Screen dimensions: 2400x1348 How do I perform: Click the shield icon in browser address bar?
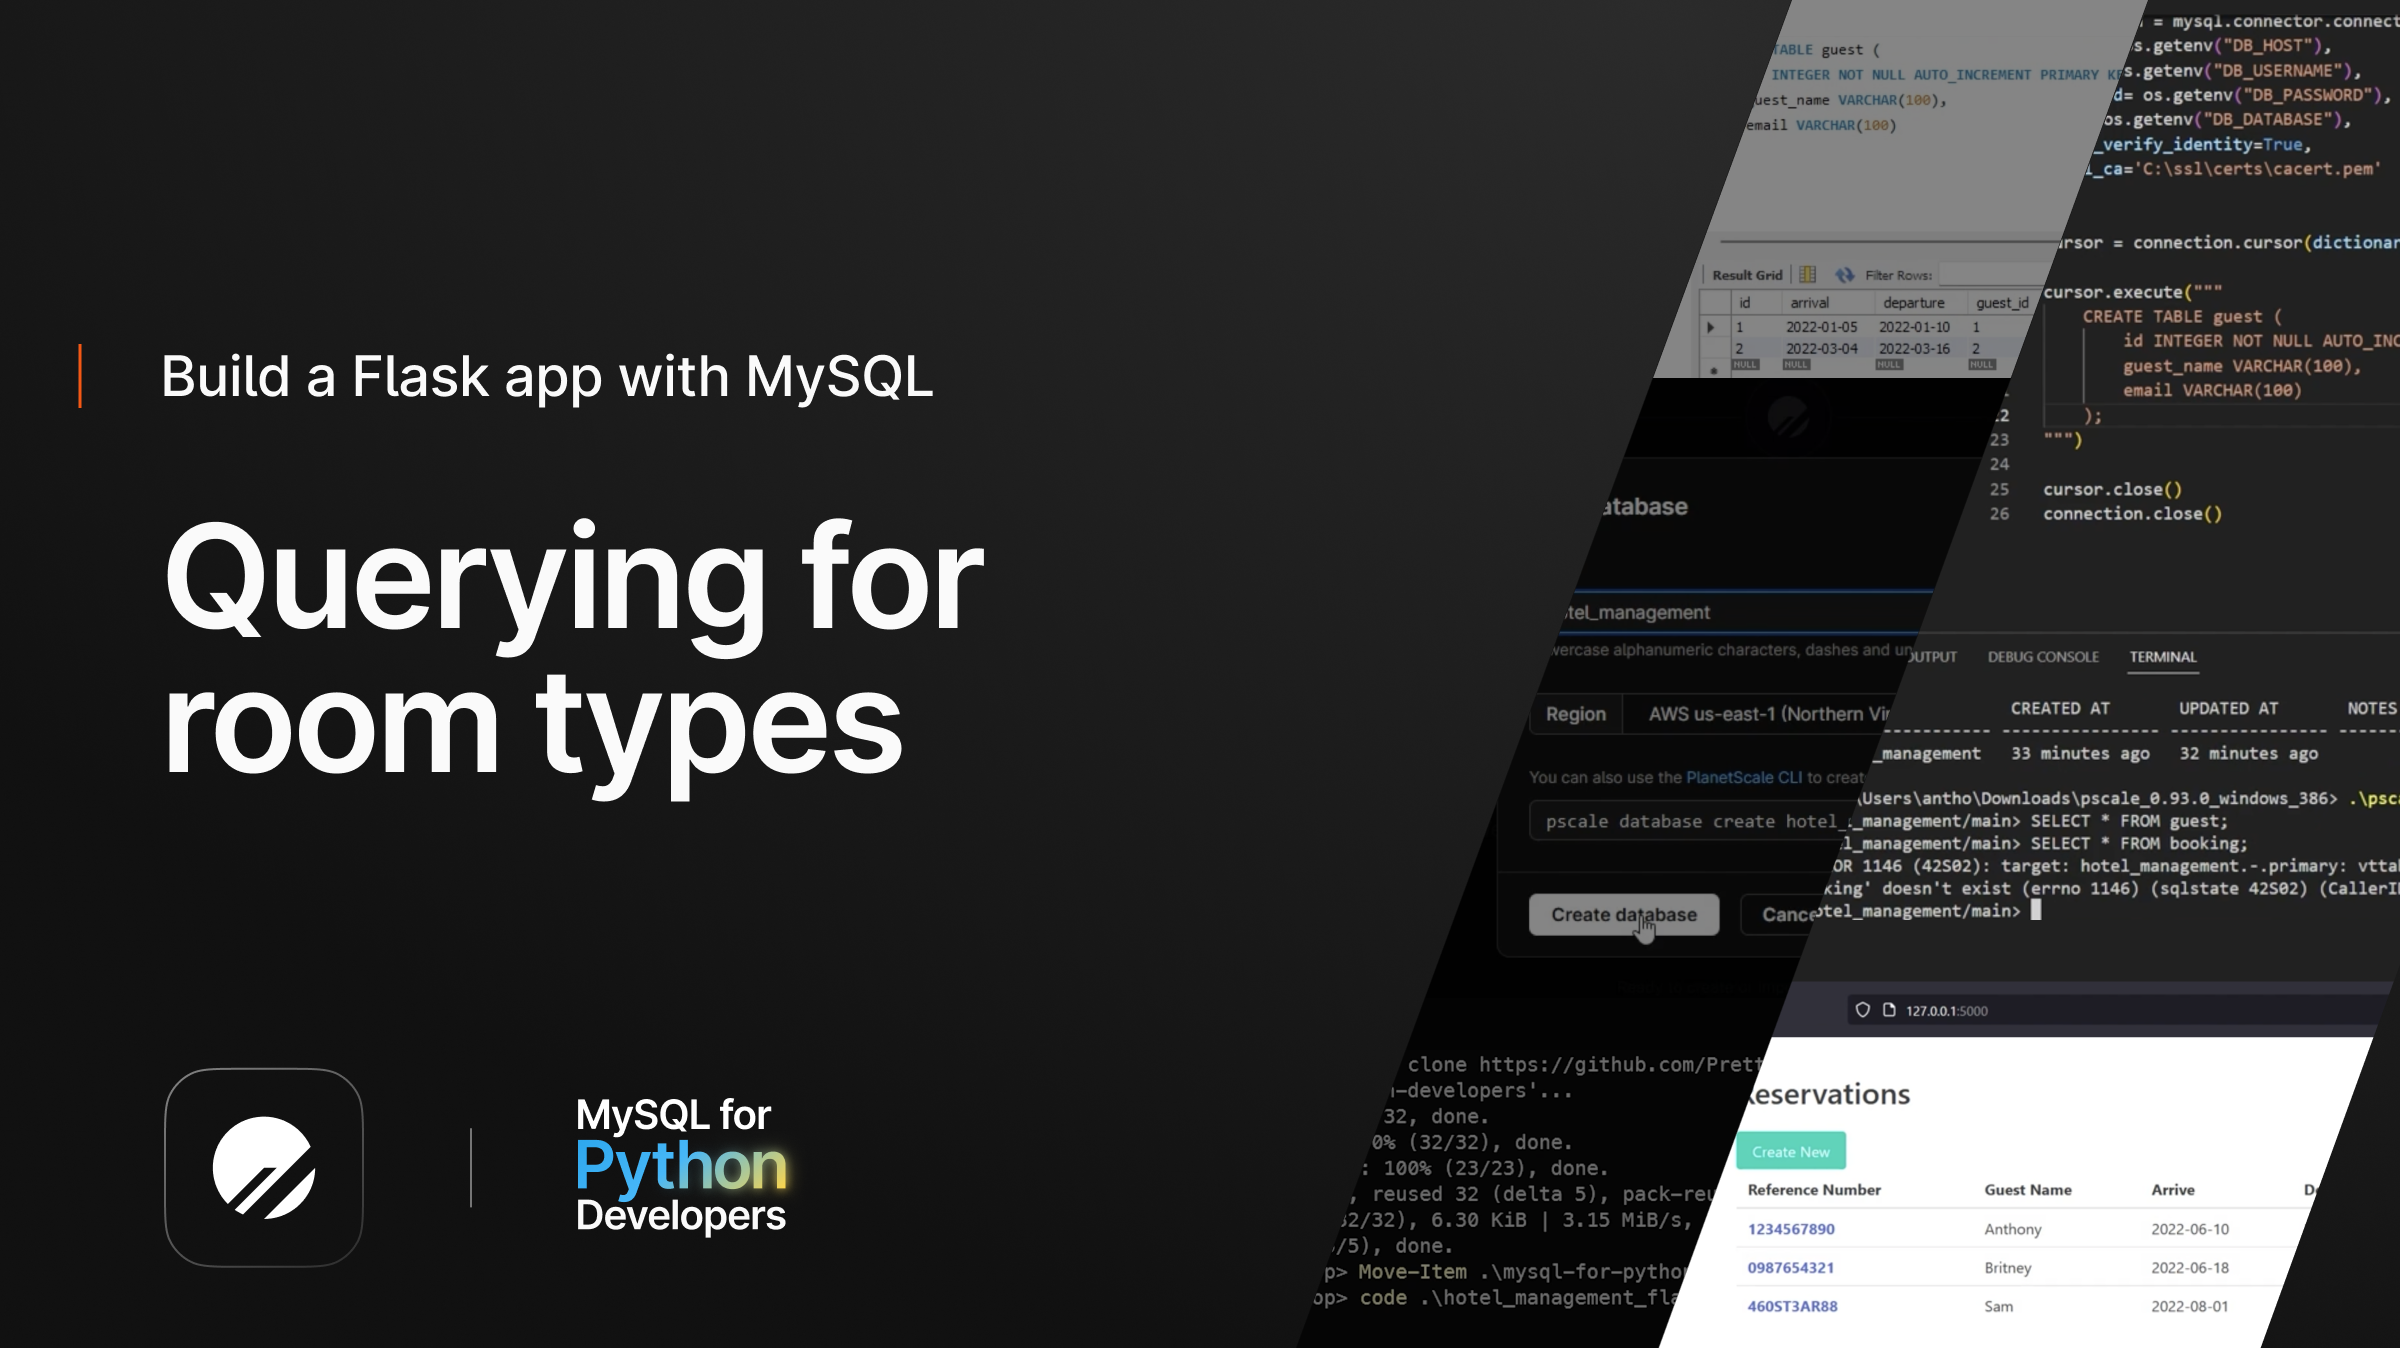click(x=1862, y=1010)
